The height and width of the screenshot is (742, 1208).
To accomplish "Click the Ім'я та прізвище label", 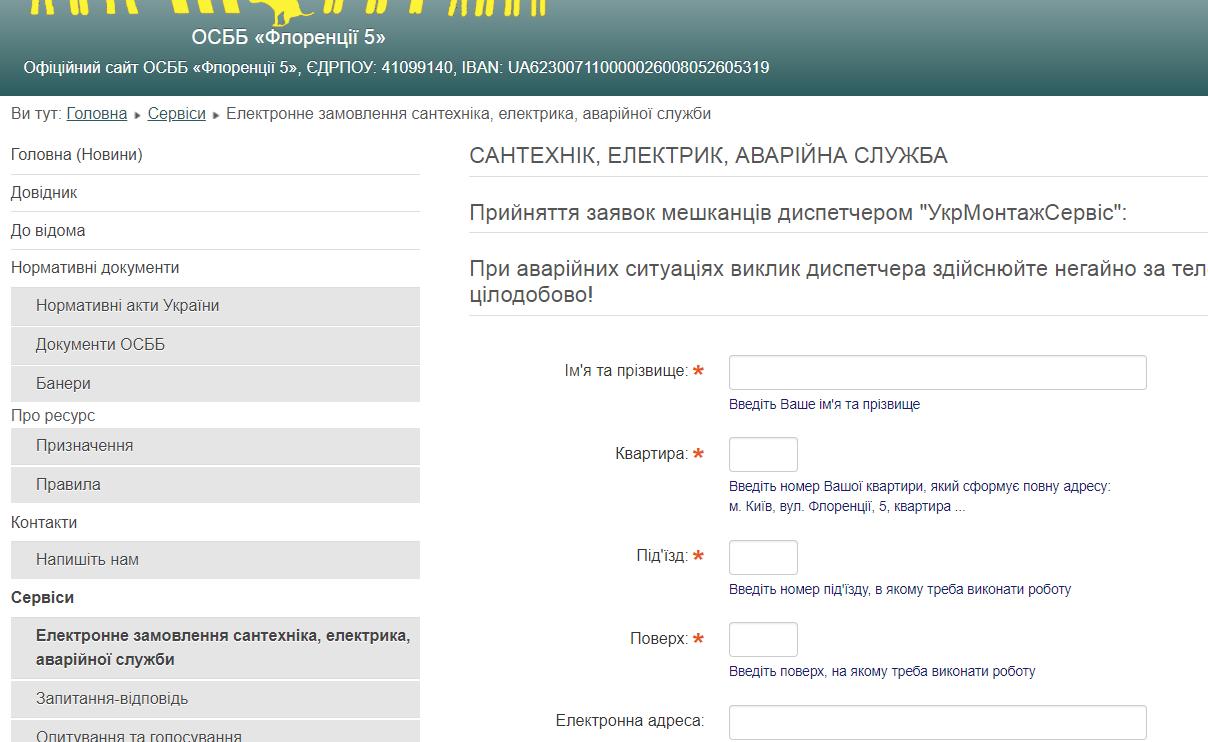I will click(x=626, y=371).
